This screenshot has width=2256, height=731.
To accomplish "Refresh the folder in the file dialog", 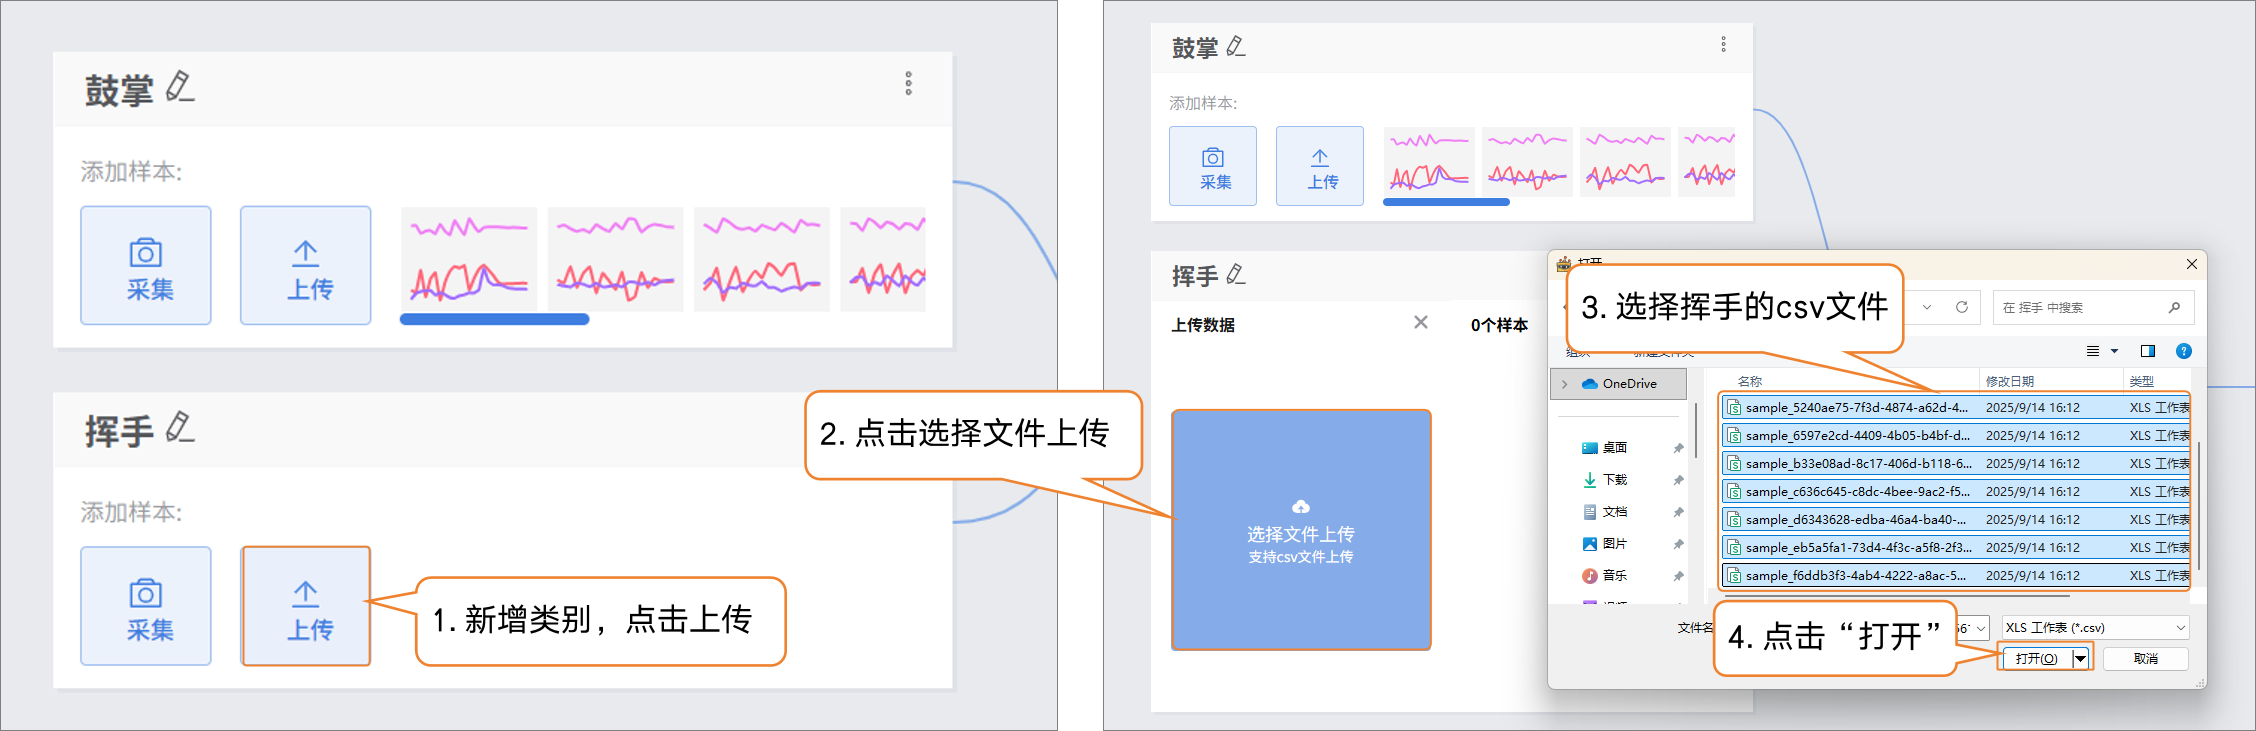I will (x=1961, y=307).
